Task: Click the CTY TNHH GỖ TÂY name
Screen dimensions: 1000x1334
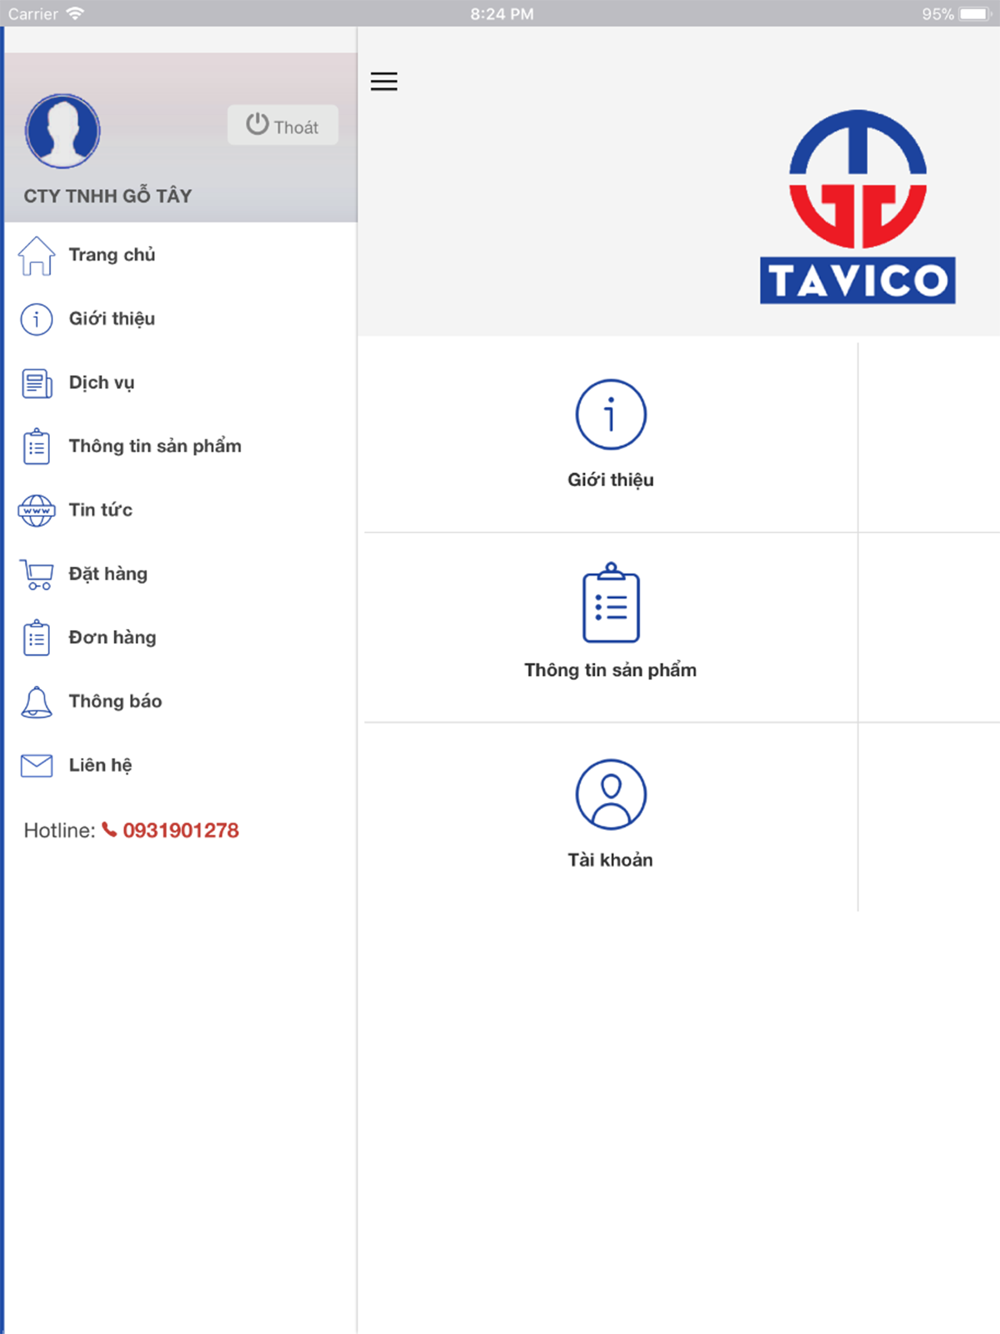Action: pos(108,196)
